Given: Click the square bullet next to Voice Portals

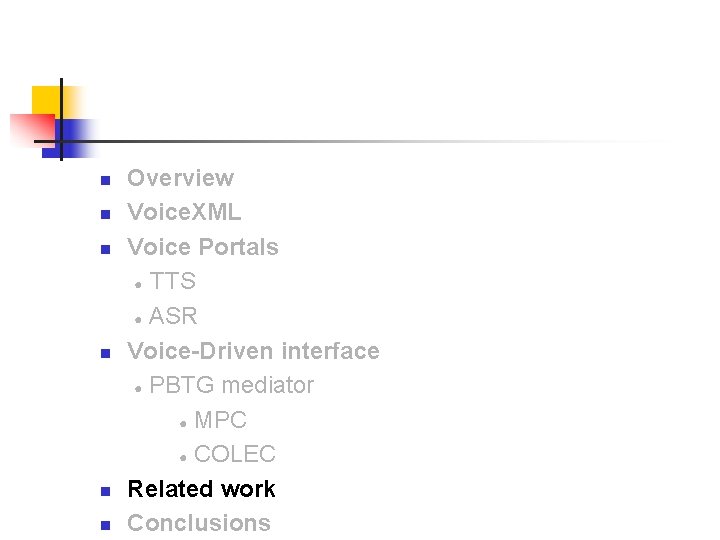Looking at the screenshot, I should [x=103, y=250].
